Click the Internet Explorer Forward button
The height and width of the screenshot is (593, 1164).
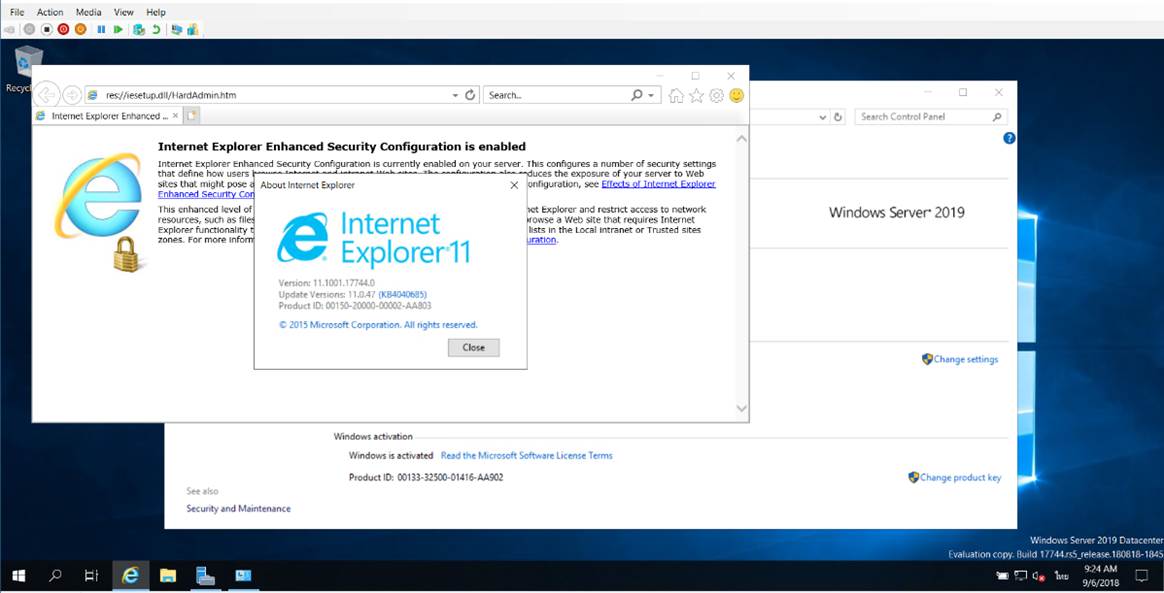click(72, 95)
